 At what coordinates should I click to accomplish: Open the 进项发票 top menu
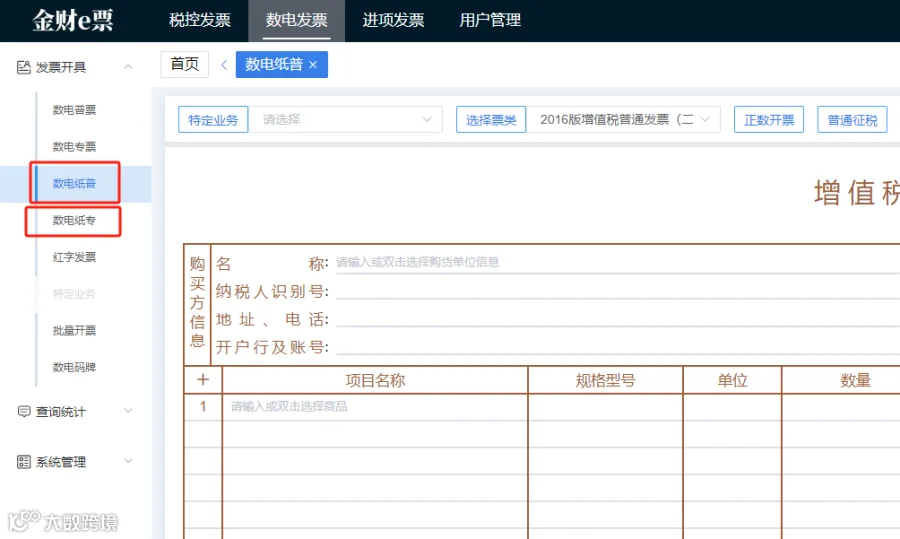point(393,20)
